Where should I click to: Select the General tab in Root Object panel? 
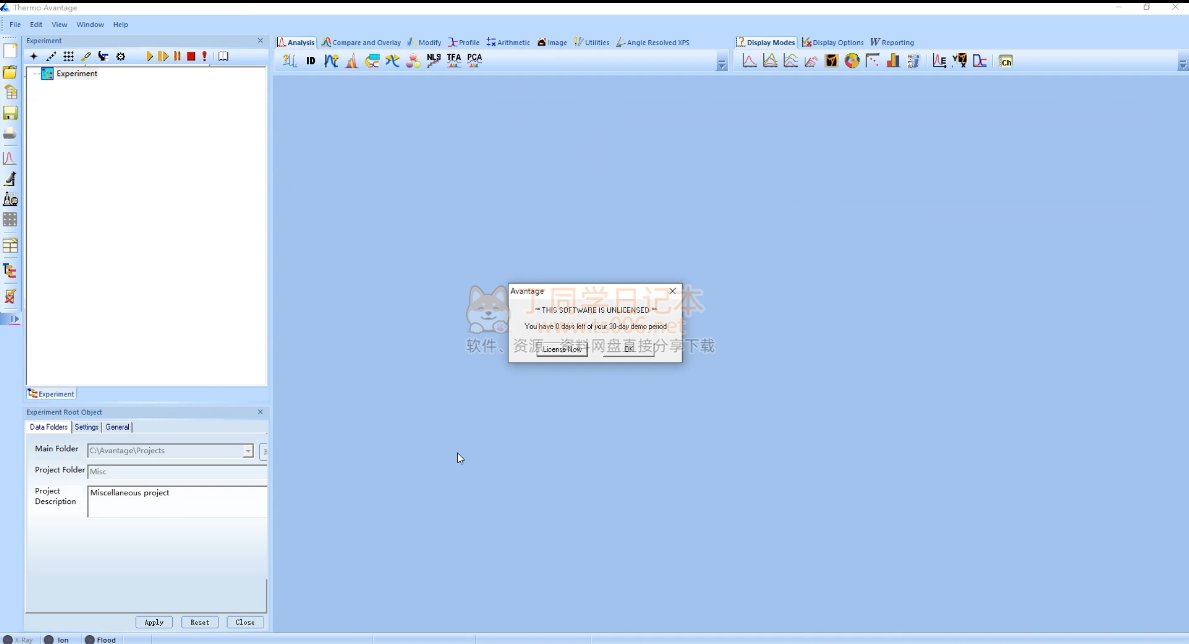click(118, 427)
